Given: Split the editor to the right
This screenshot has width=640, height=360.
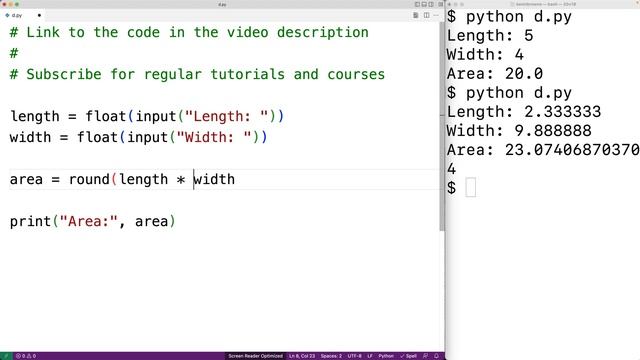Looking at the screenshot, I should pyautogui.click(x=427, y=16).
